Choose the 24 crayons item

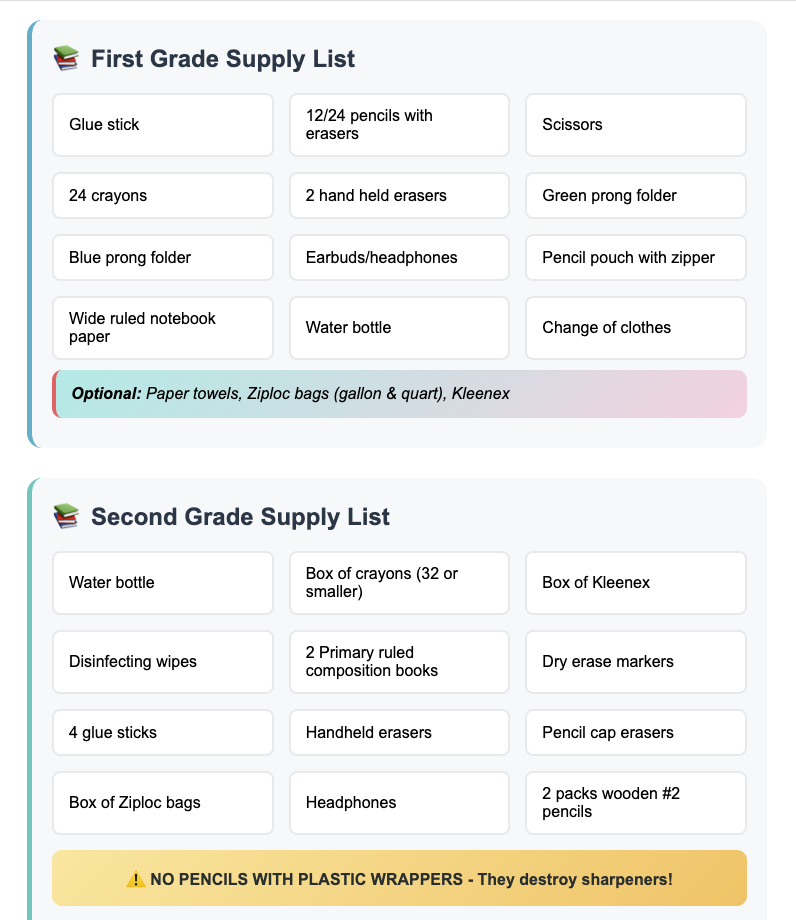(163, 195)
